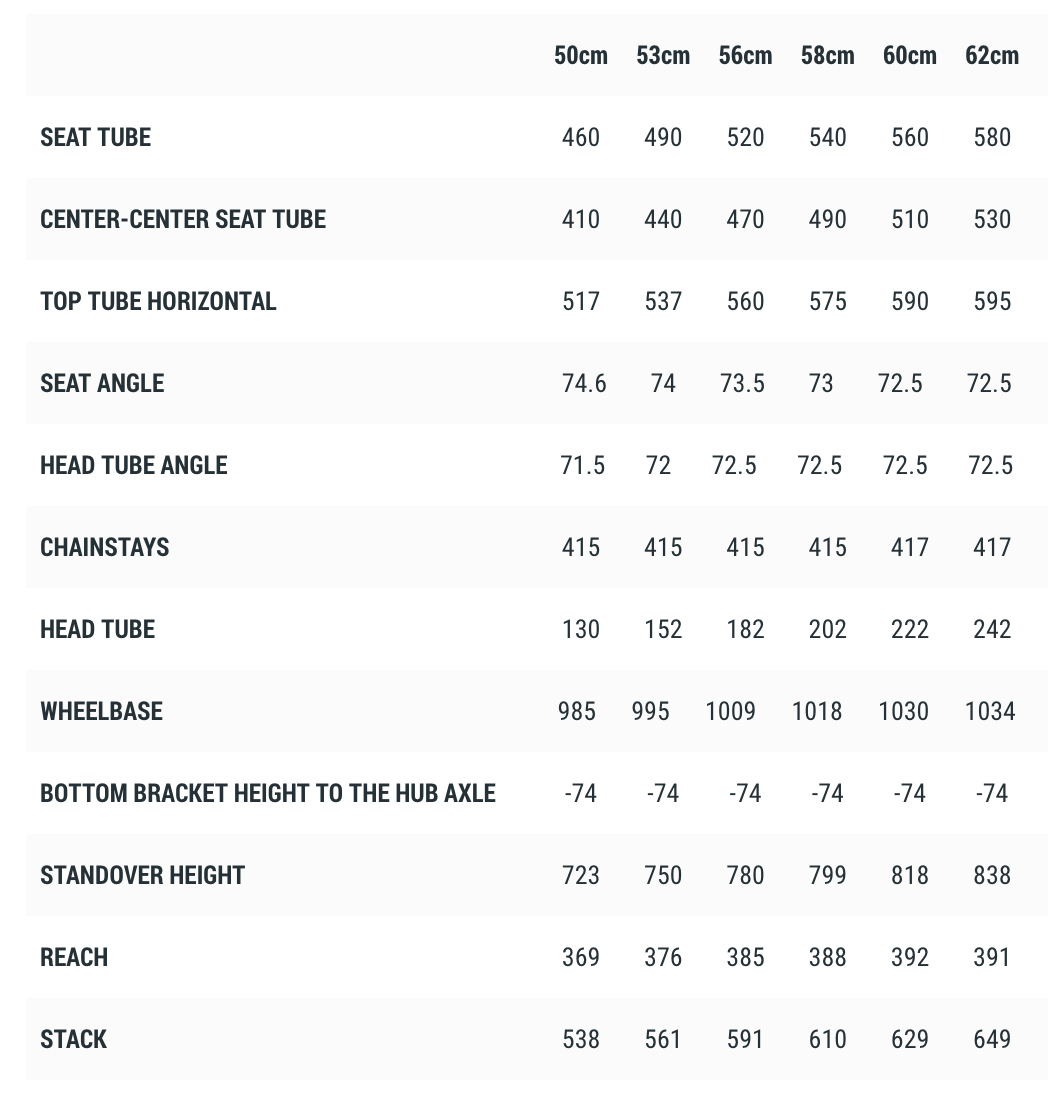Click the CHAINSTAYS row label

click(x=105, y=547)
